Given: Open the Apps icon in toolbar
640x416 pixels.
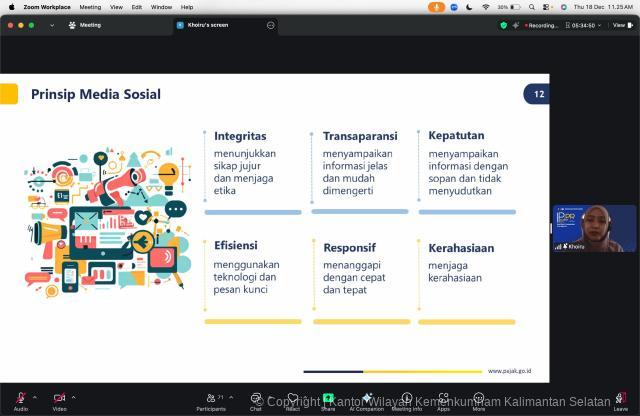Looking at the screenshot, I should coord(443,399).
